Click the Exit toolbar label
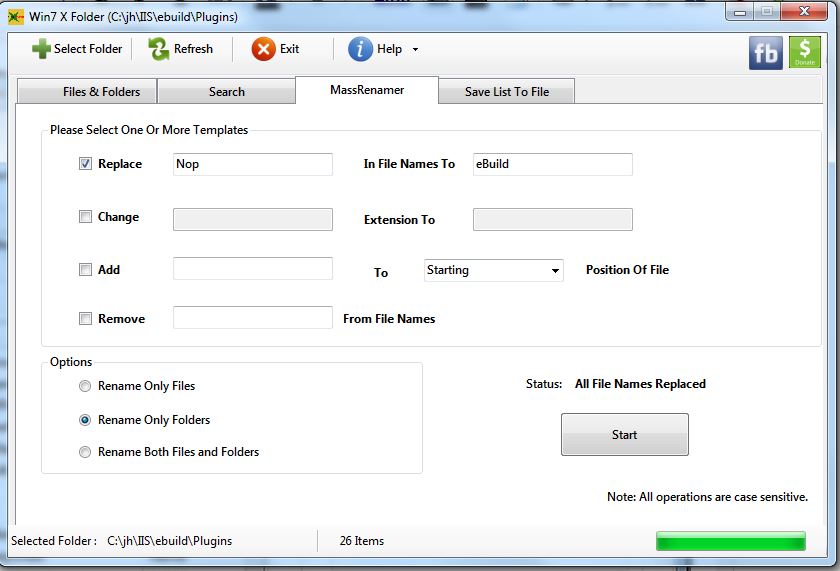The width and height of the screenshot is (840, 571). (289, 49)
